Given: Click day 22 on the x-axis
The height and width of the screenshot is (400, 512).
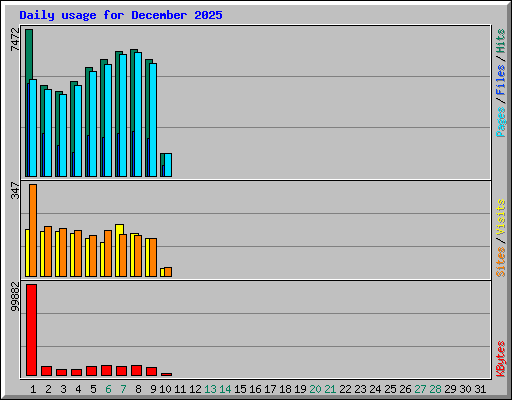Looking at the screenshot, I should pos(345,389).
